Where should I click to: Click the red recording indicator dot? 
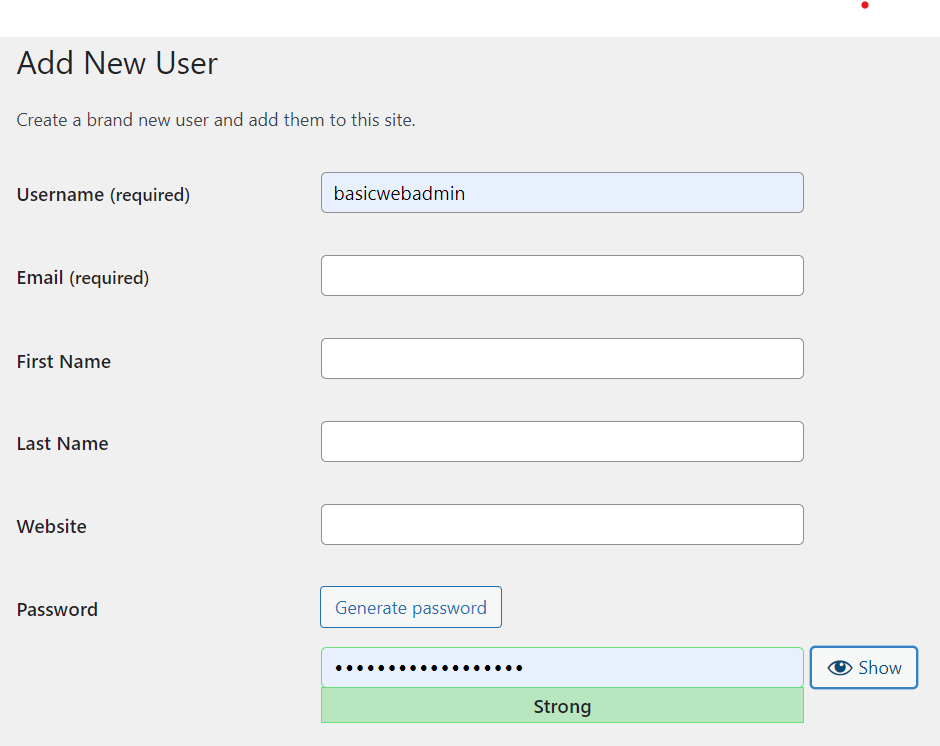click(x=864, y=5)
